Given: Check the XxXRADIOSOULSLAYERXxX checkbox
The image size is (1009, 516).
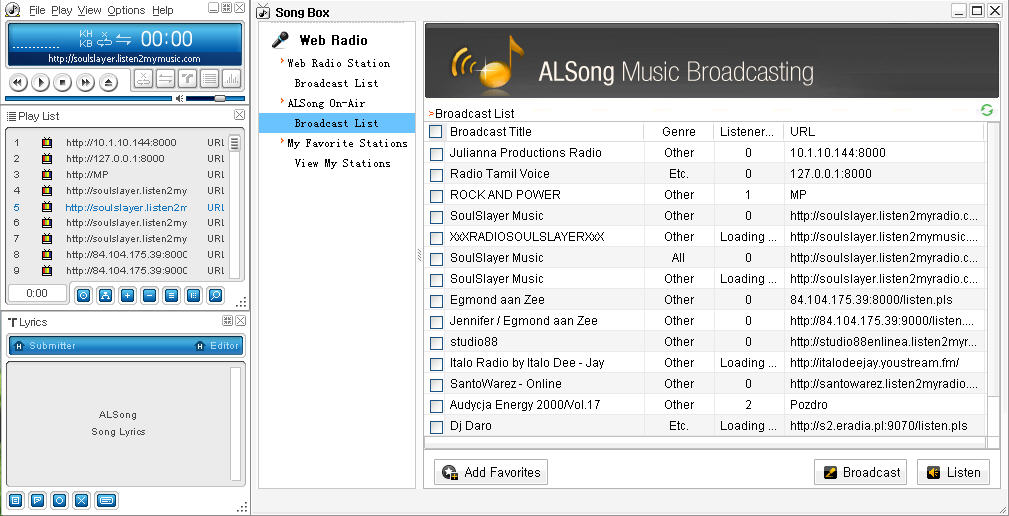Looking at the screenshot, I should 436,237.
